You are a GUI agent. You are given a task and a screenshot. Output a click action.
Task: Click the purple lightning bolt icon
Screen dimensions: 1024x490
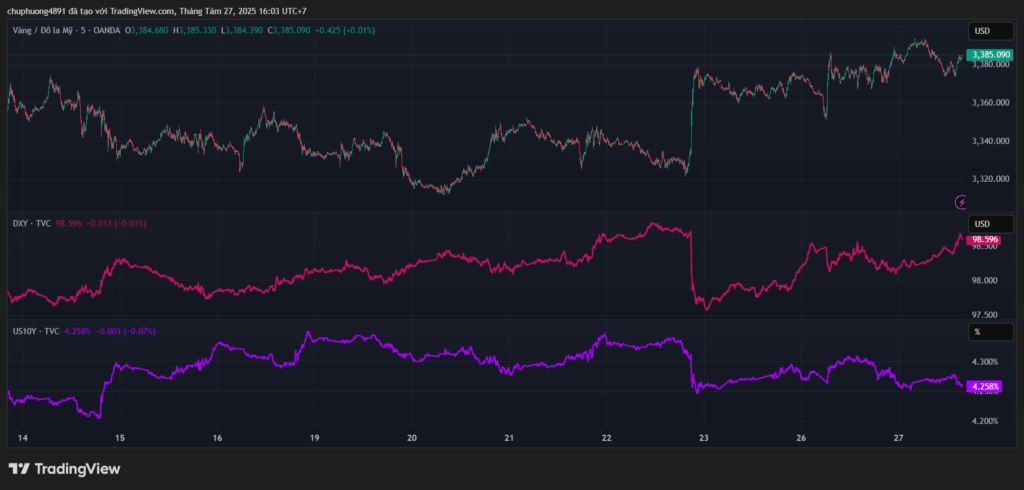click(961, 203)
